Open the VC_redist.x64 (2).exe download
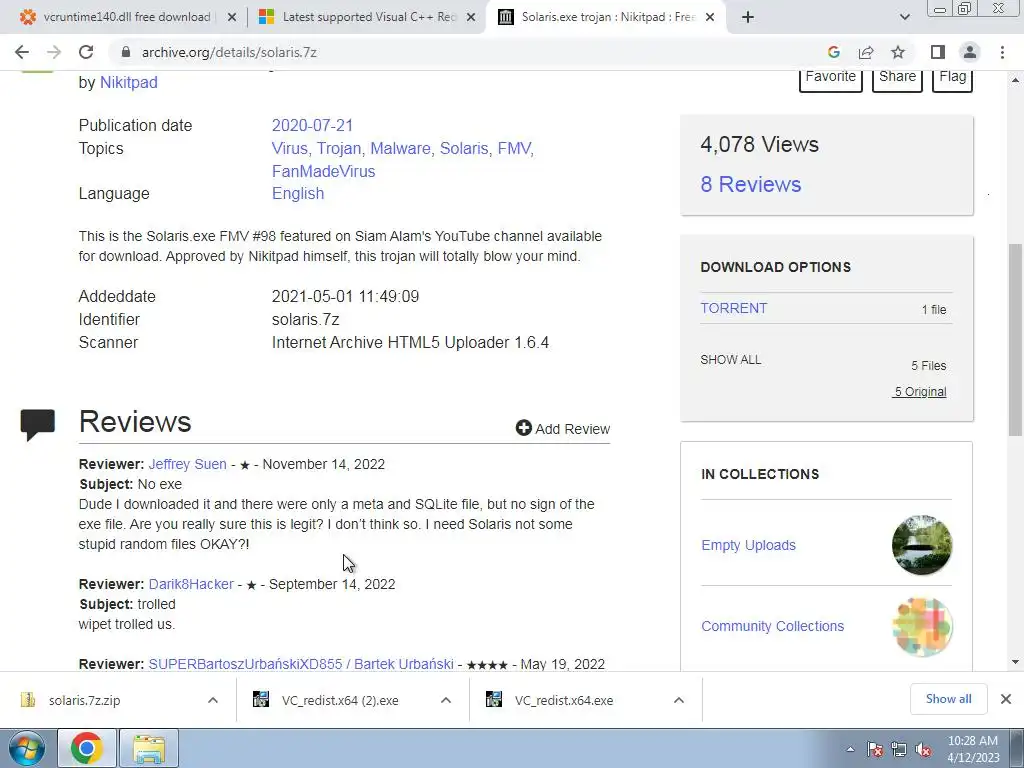Viewport: 1024px width, 768px height. click(x=340, y=700)
